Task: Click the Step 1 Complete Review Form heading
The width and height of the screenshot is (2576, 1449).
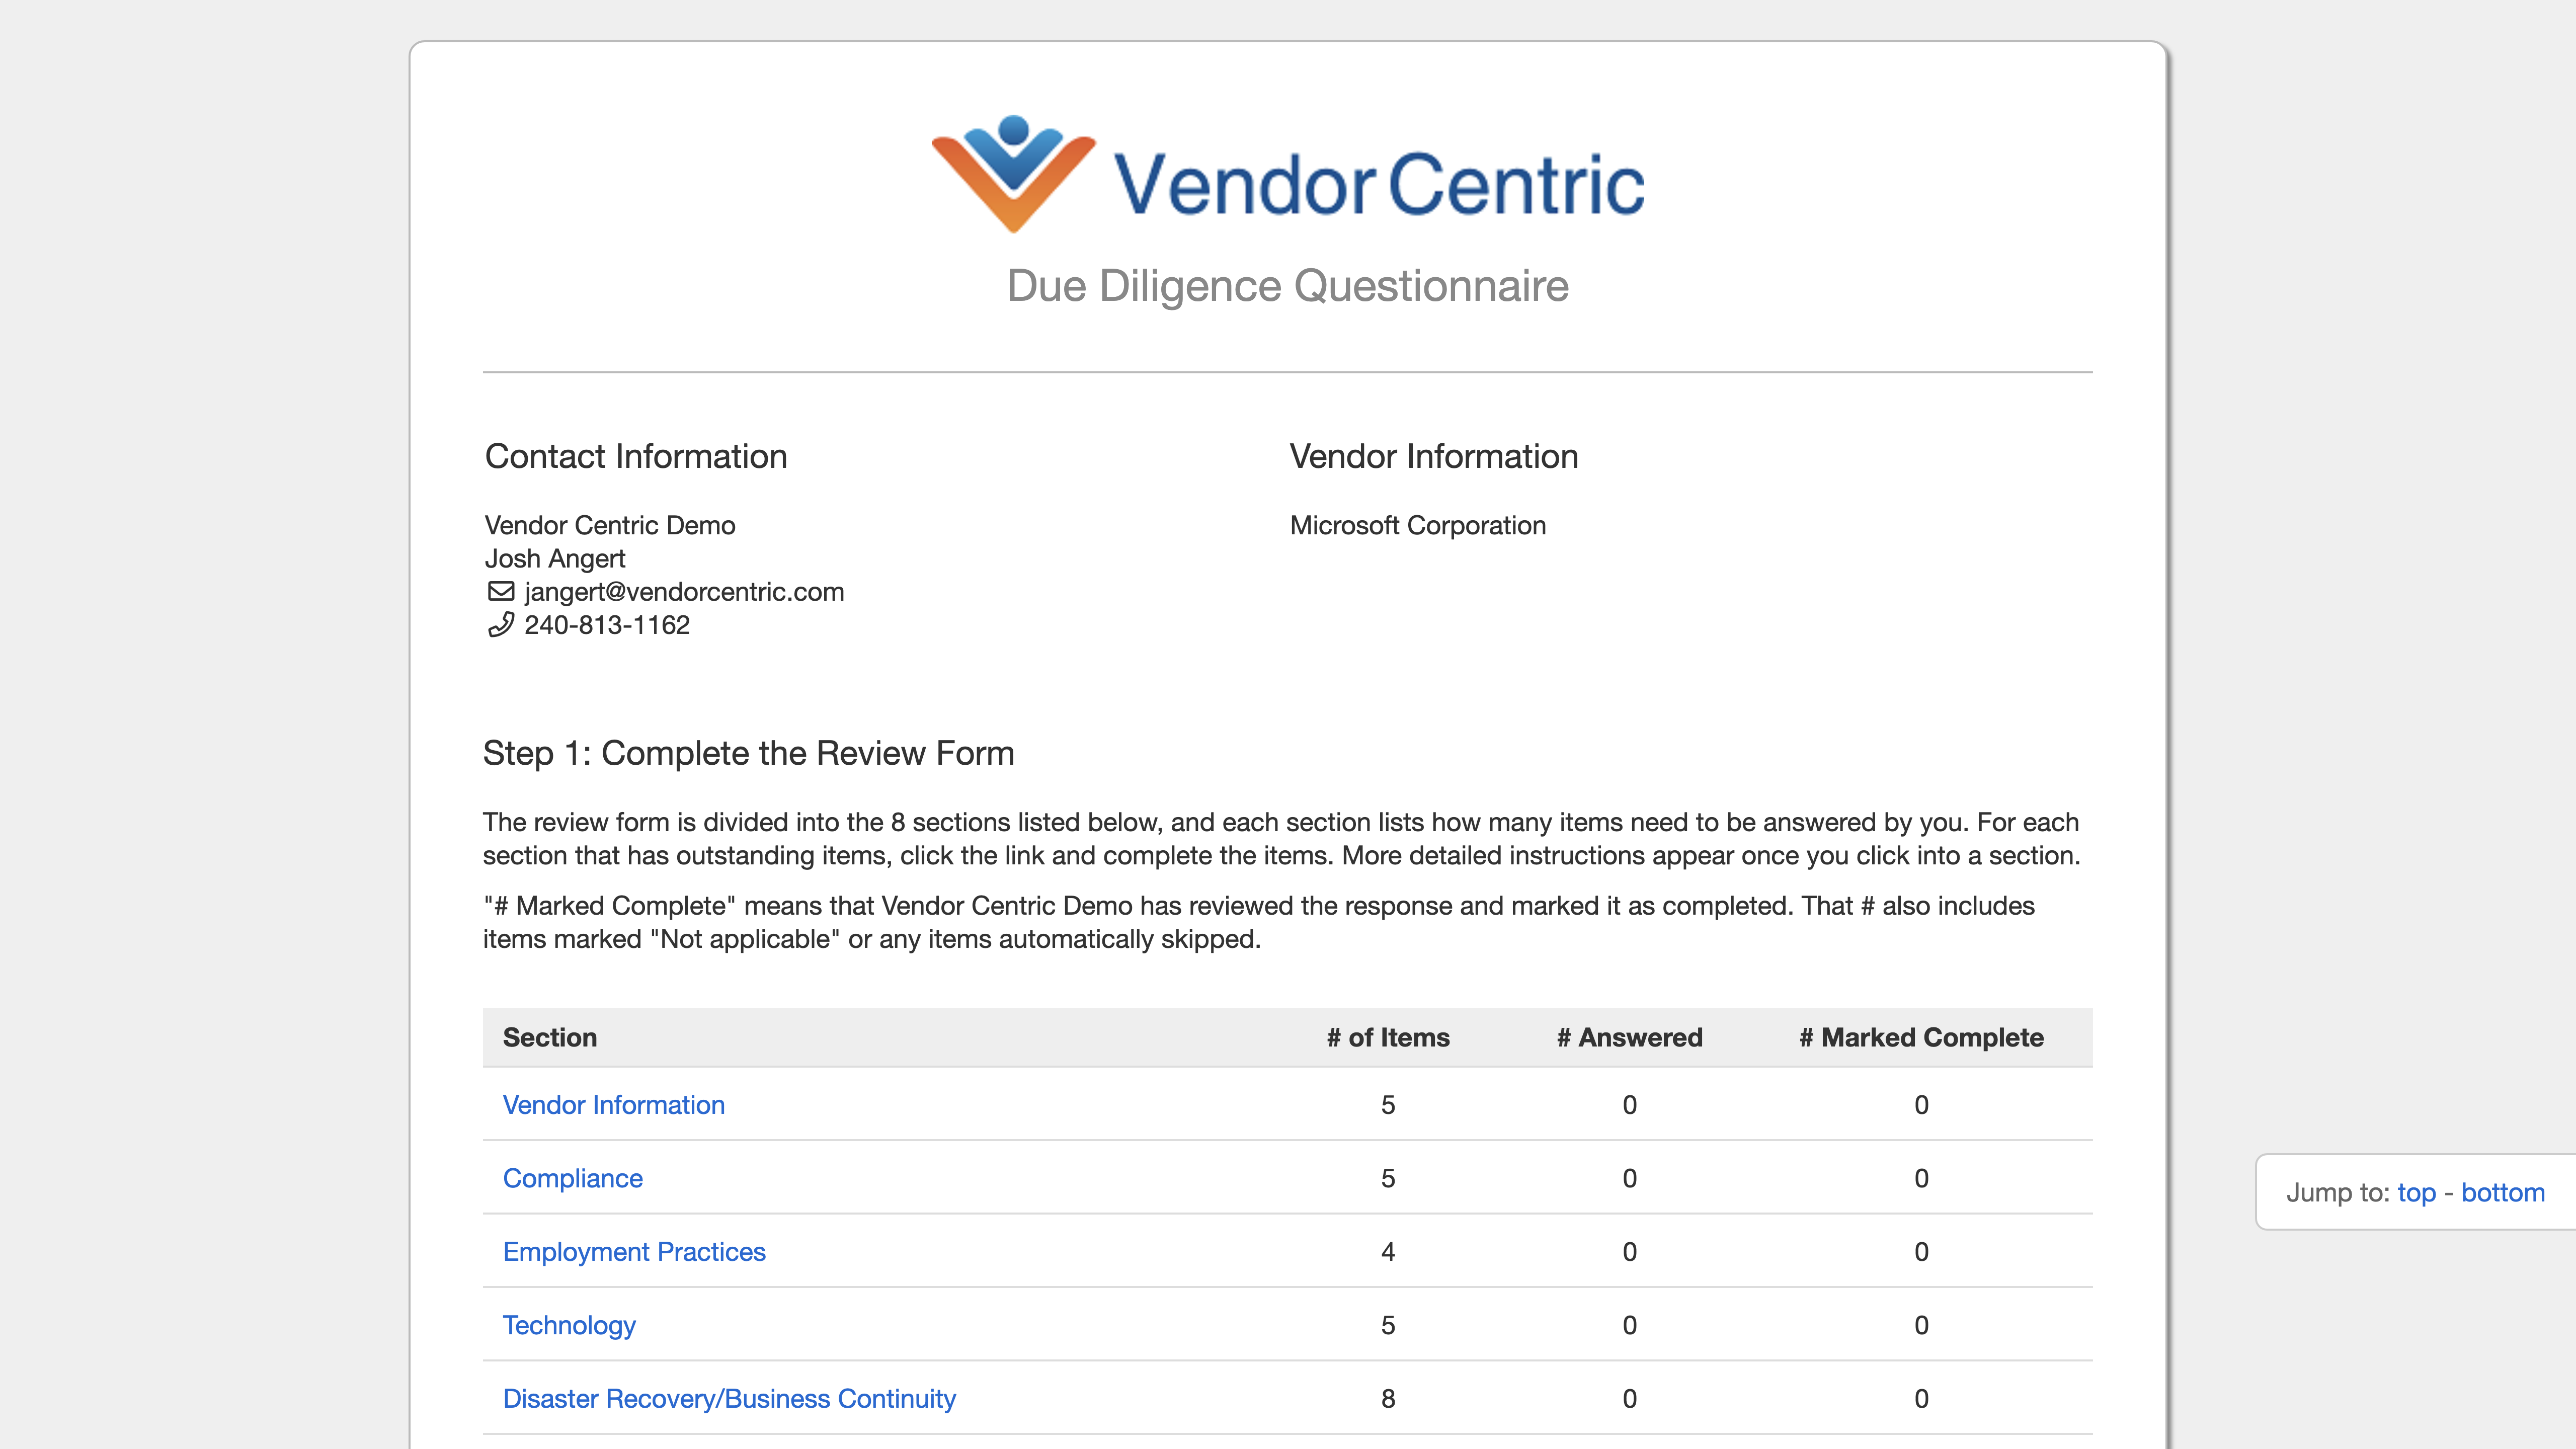Action: pos(749,753)
